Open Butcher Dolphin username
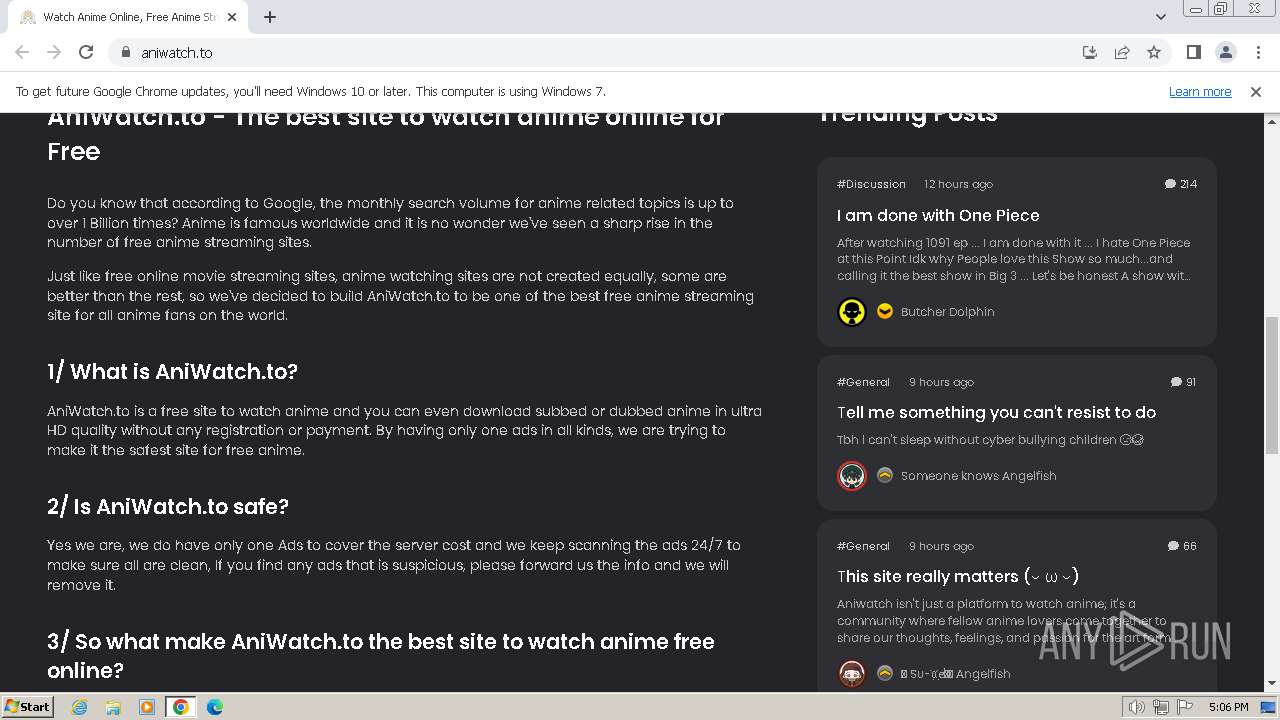 coord(947,312)
